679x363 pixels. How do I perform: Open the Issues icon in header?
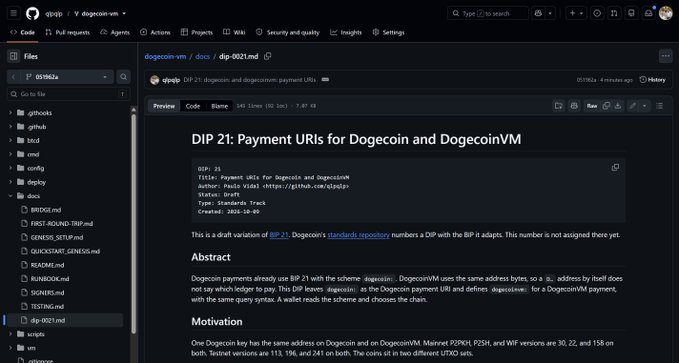pos(597,13)
